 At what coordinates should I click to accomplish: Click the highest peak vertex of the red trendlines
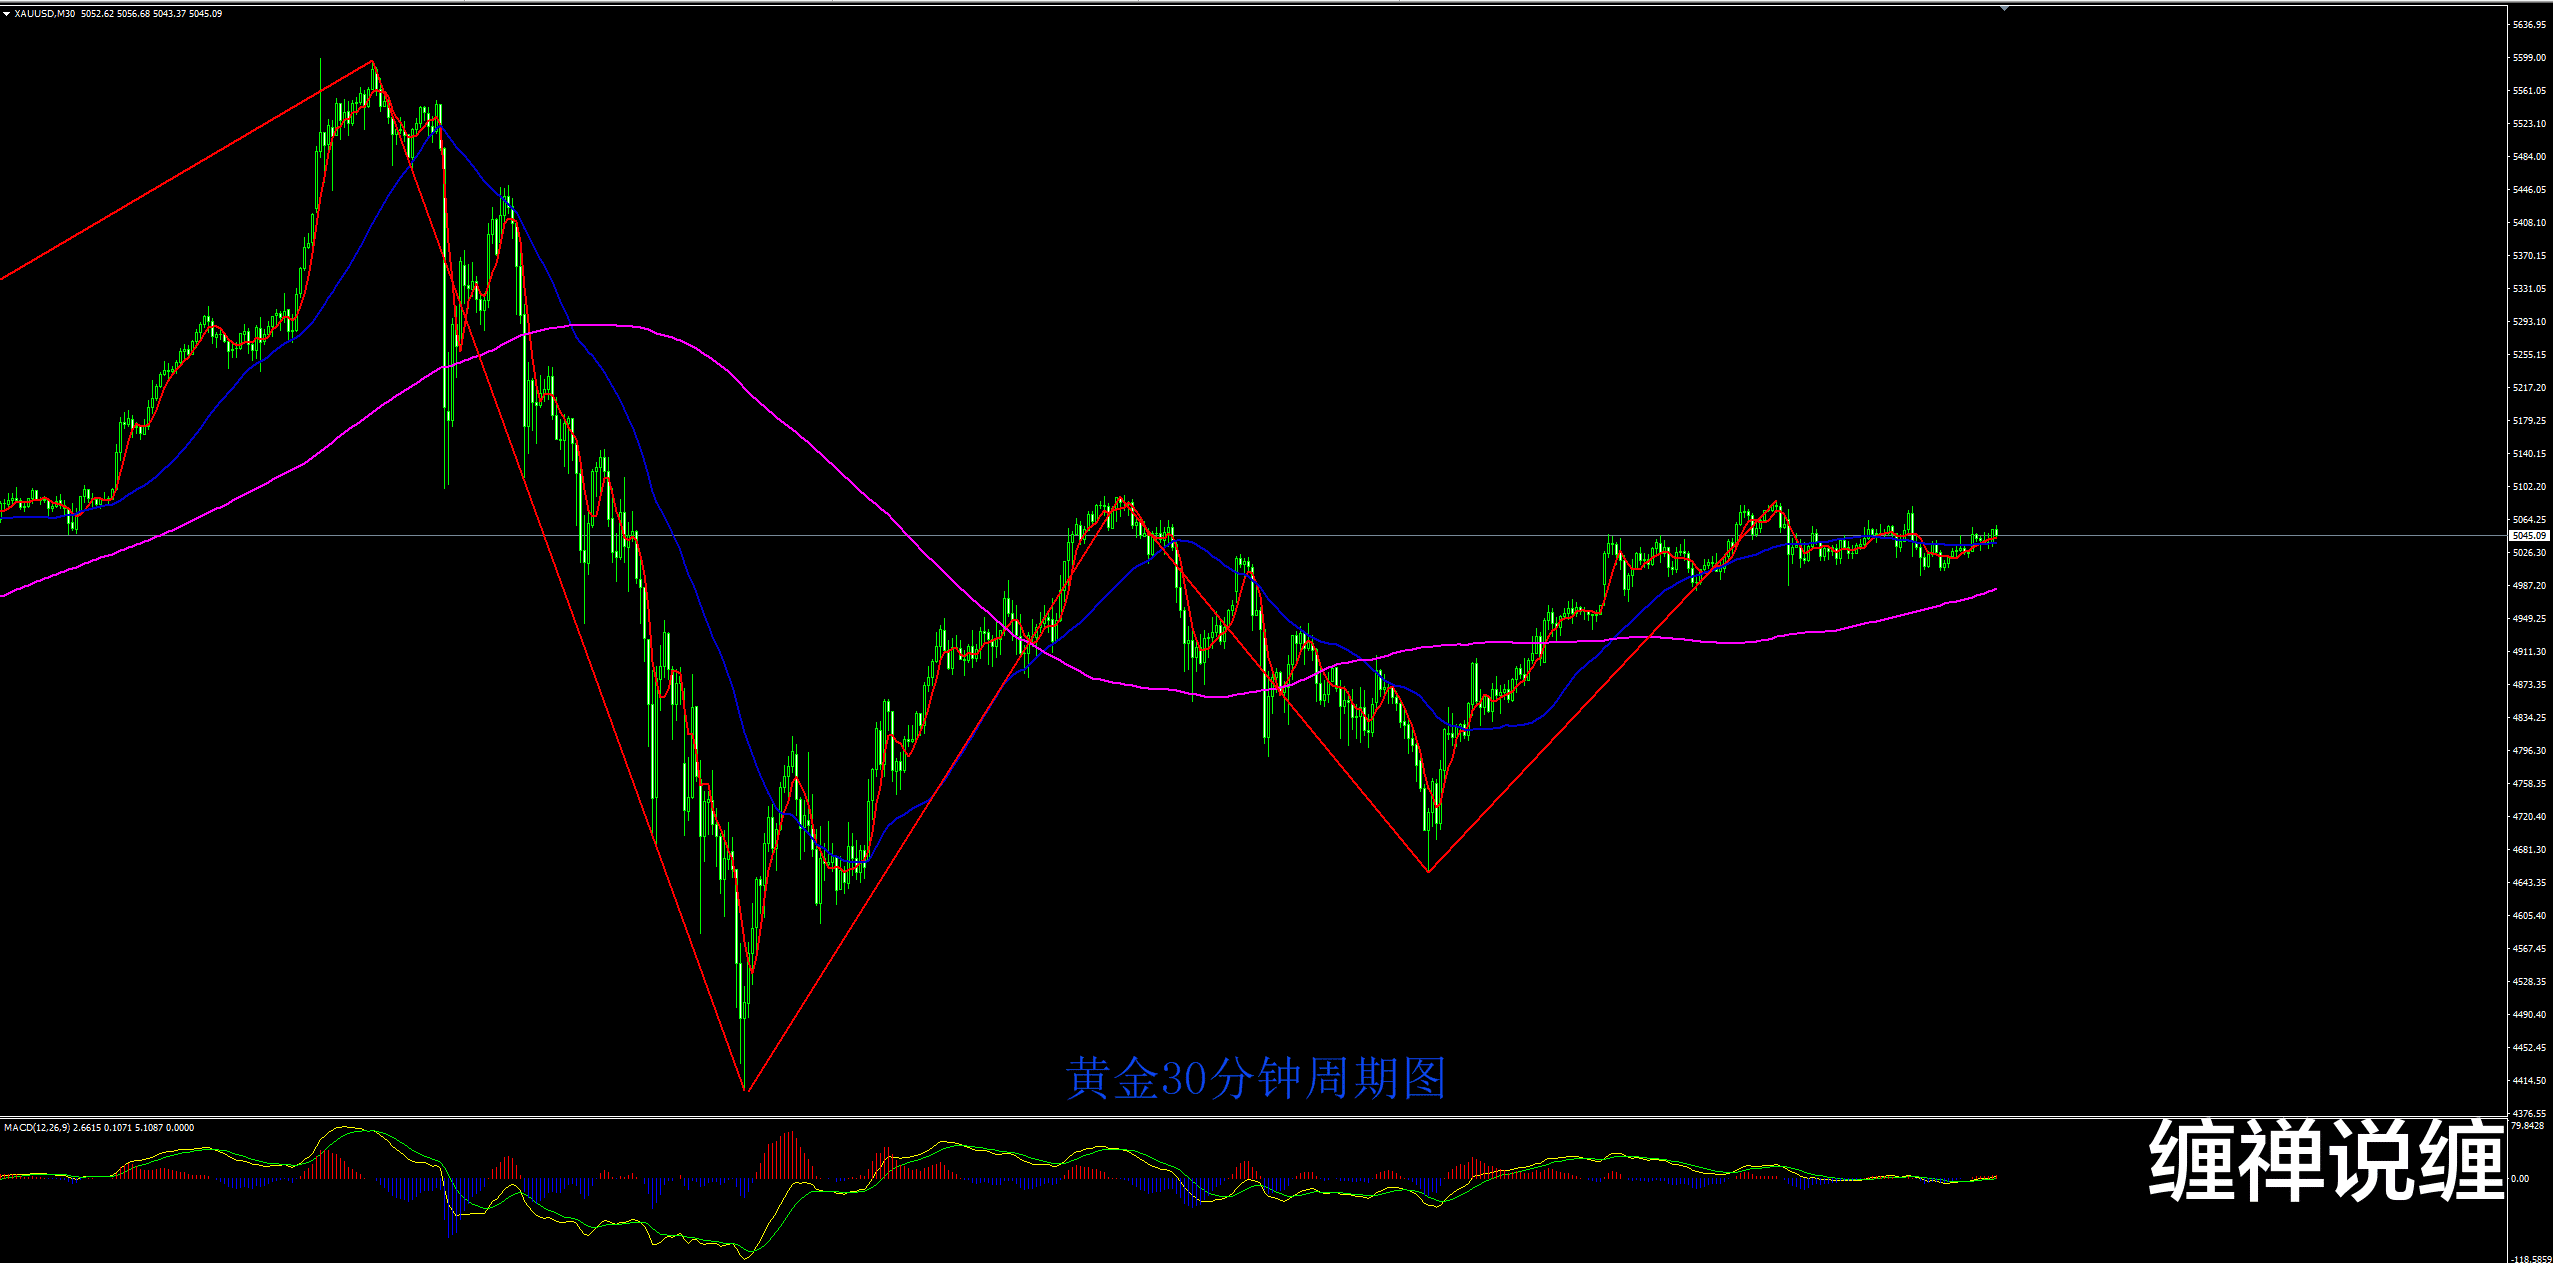373,62
